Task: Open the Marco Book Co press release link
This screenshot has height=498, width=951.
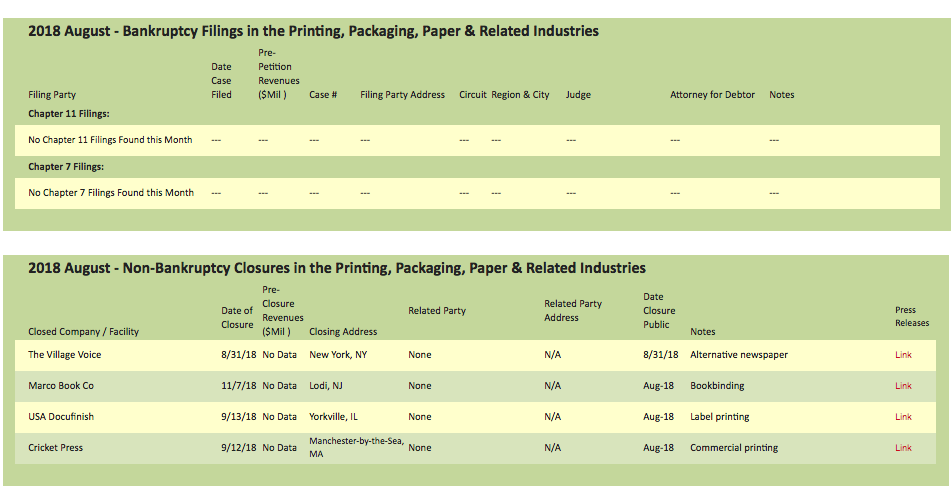Action: [903, 386]
